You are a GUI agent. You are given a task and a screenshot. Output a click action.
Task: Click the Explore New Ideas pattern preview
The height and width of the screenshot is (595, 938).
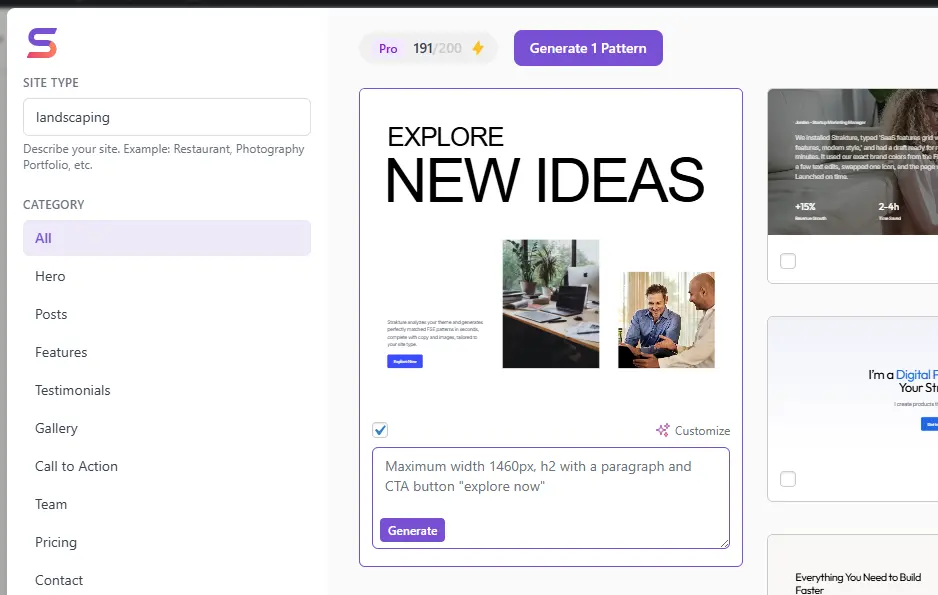[x=550, y=250]
